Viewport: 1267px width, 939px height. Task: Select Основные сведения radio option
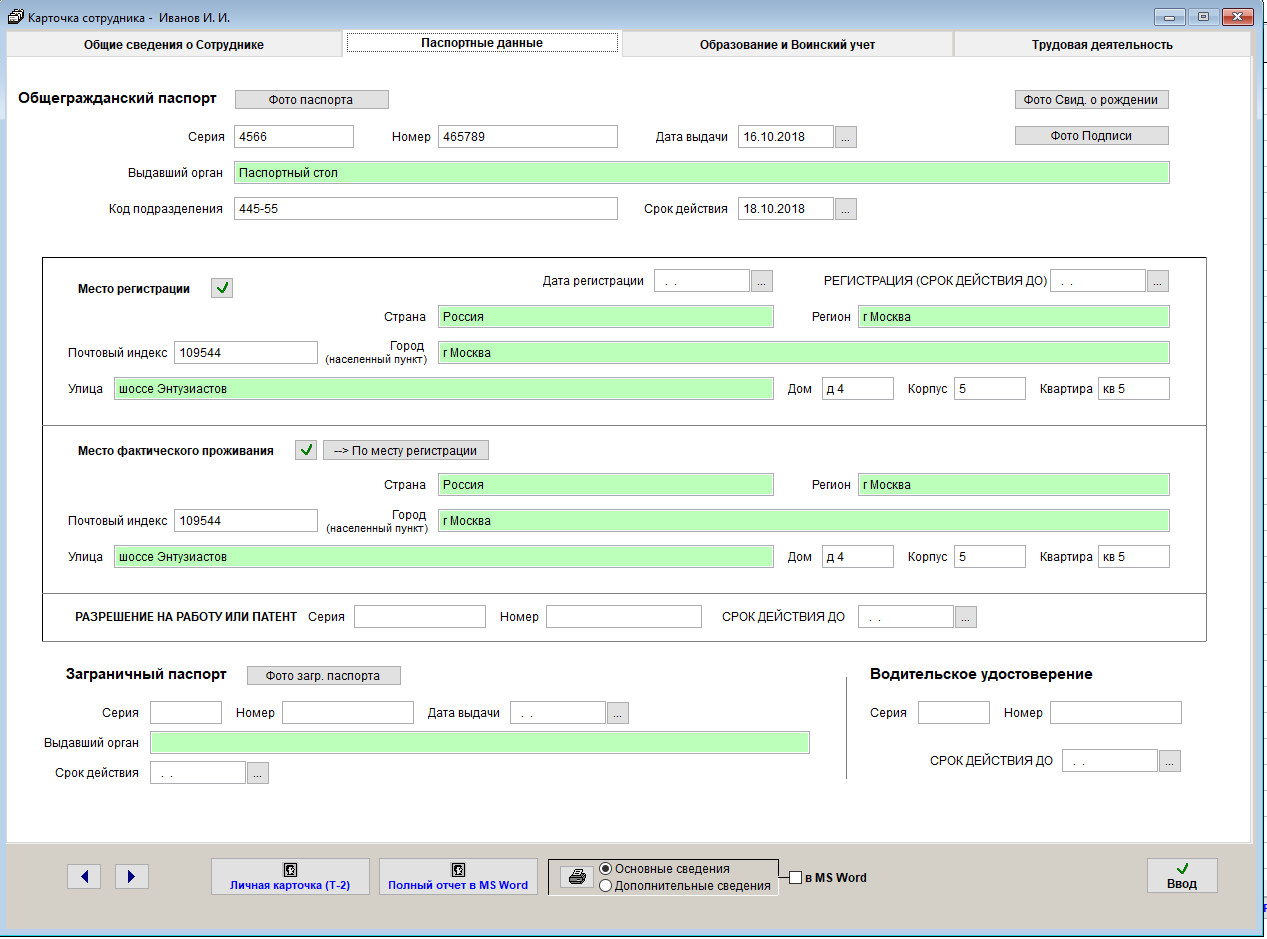coord(605,869)
